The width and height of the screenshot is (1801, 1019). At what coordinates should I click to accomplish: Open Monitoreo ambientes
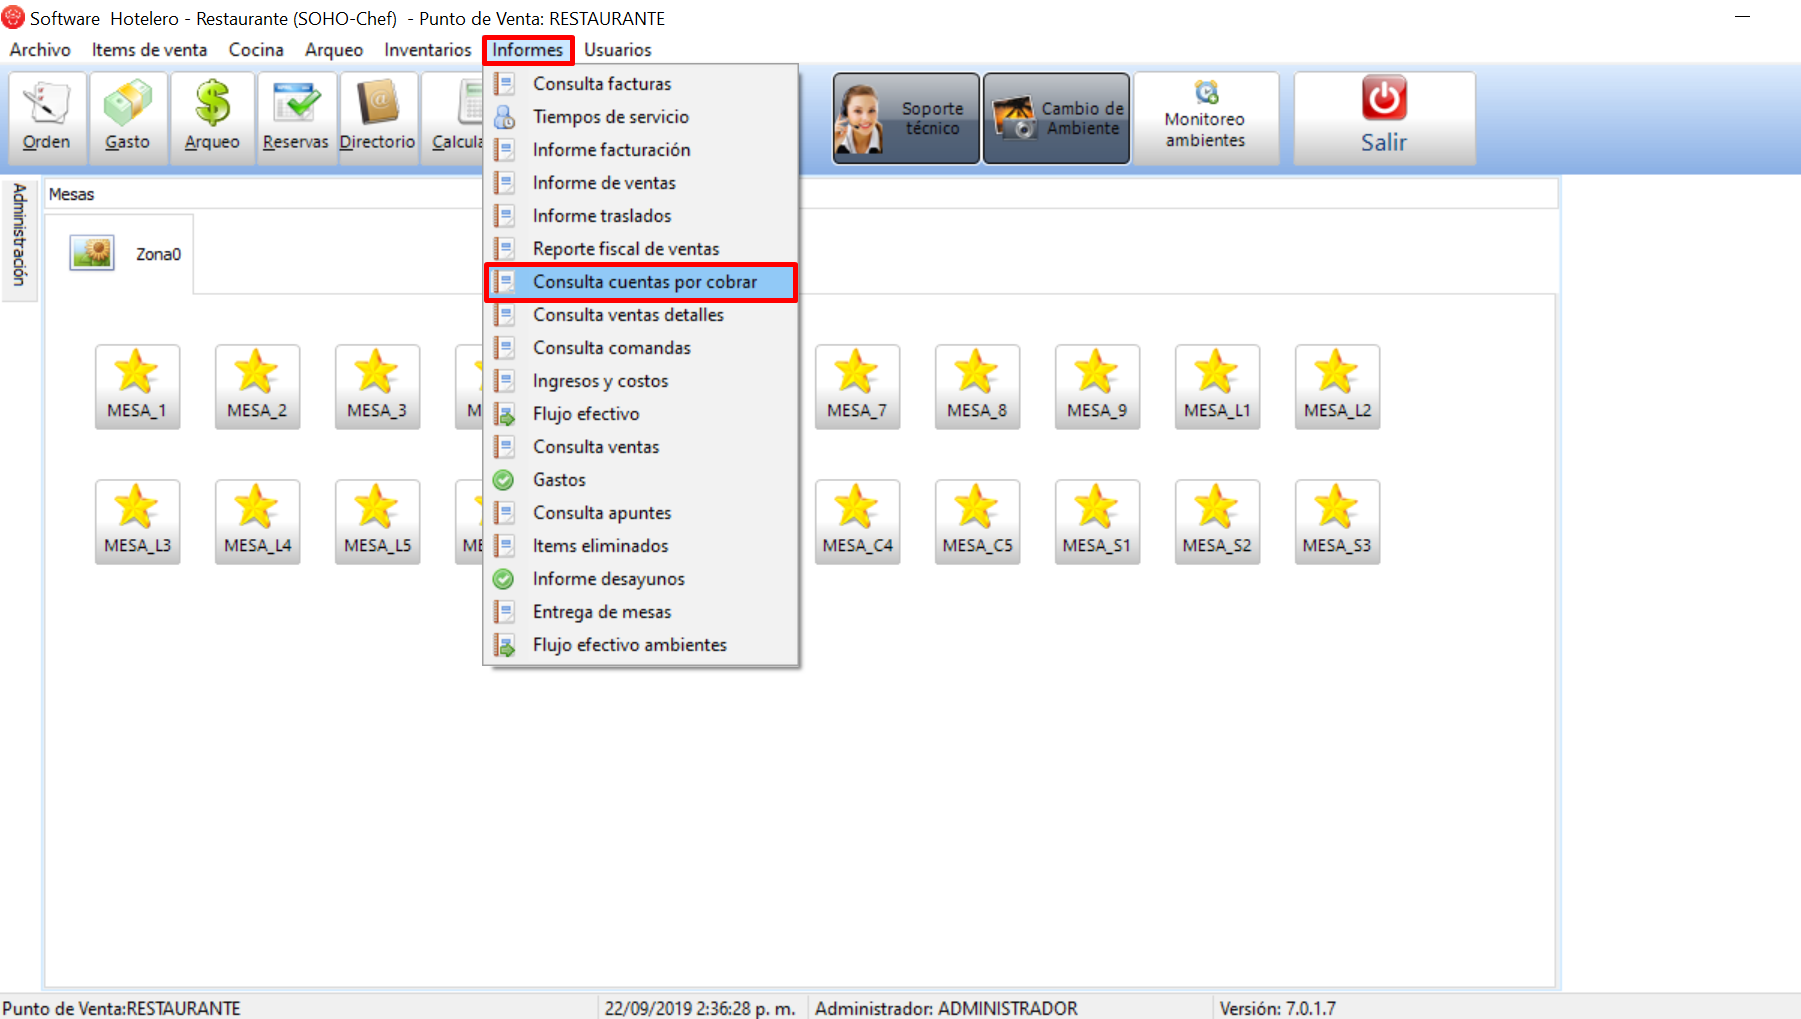click(1205, 119)
